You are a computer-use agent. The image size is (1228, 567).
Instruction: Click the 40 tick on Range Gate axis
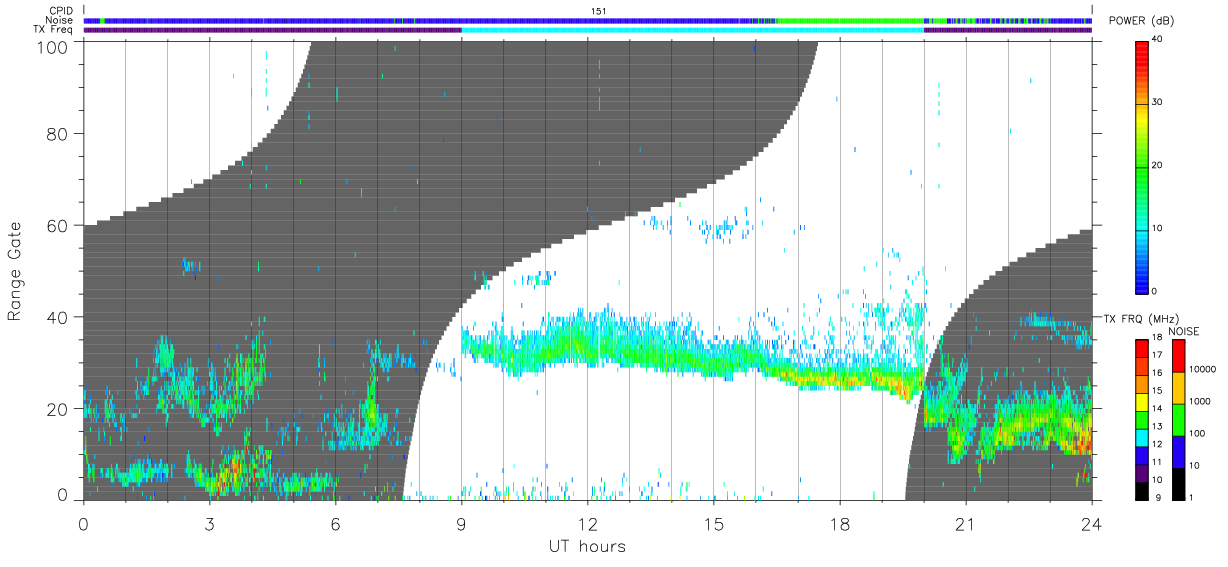pos(58,317)
